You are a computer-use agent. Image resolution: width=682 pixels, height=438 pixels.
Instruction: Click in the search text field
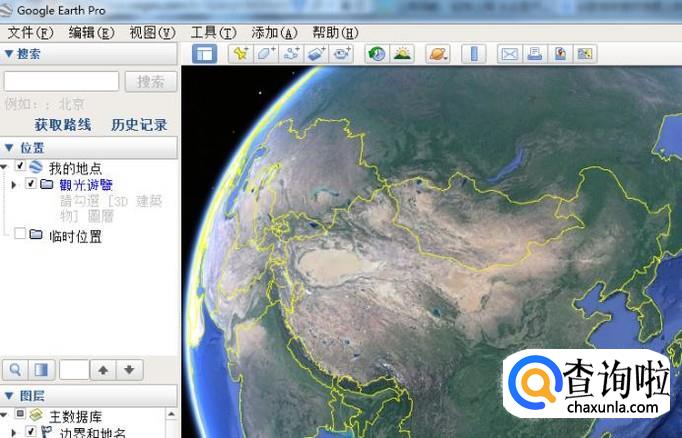pos(61,81)
